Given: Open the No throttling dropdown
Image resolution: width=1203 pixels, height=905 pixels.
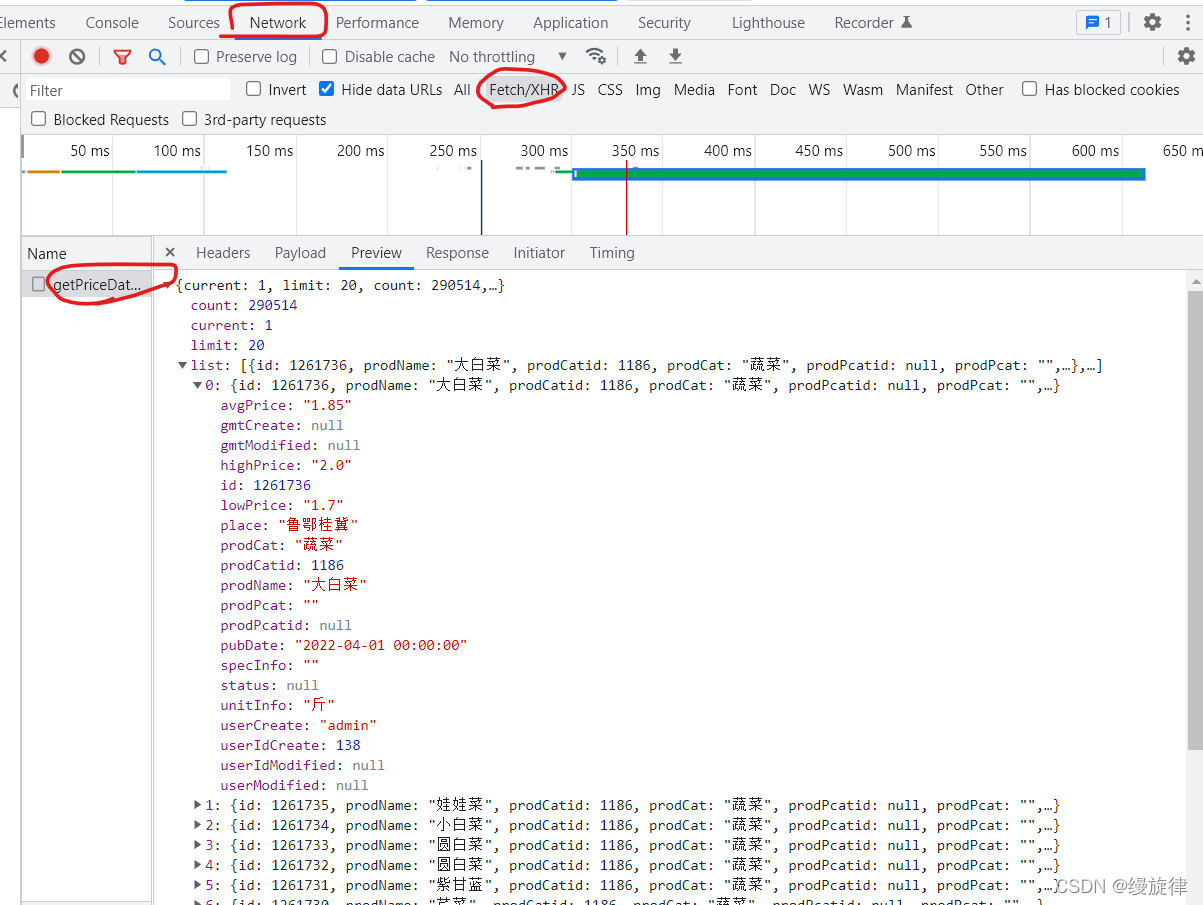Looking at the screenshot, I should point(508,57).
